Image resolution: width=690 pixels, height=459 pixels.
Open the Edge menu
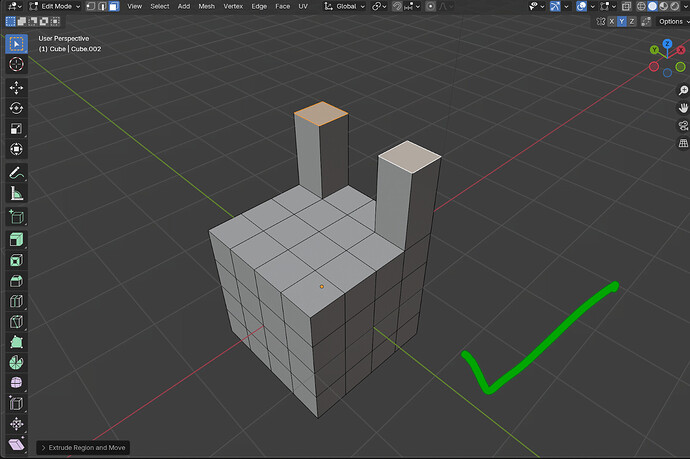pos(259,6)
